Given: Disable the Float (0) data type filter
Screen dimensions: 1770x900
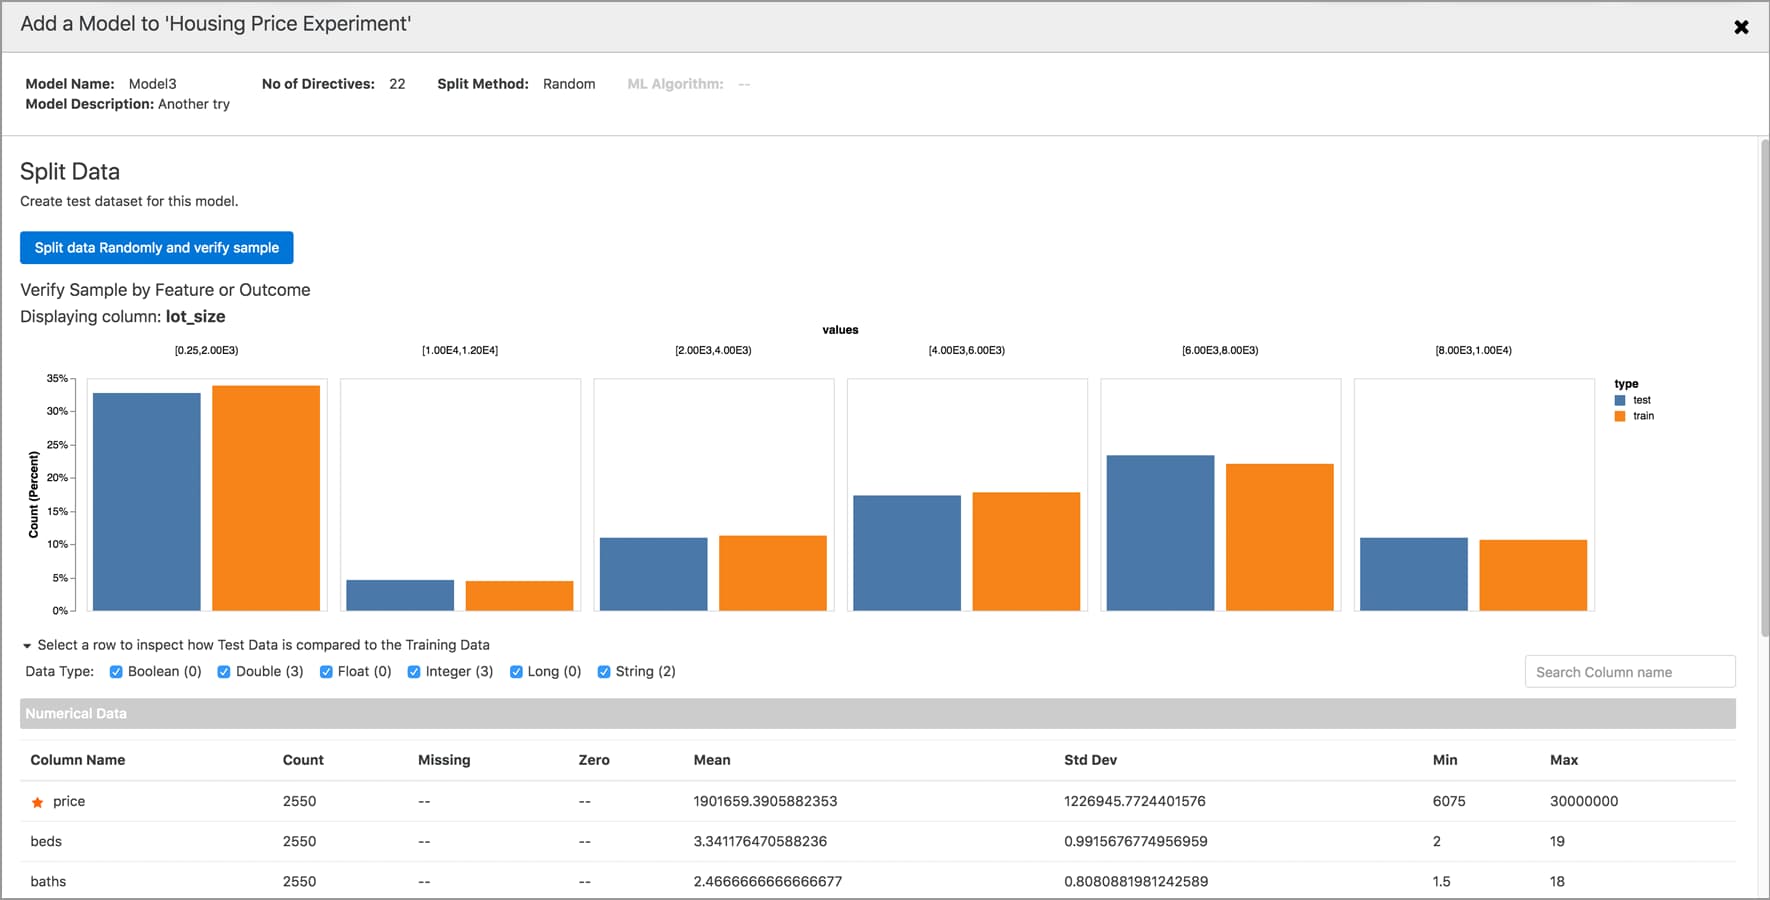Looking at the screenshot, I should click(x=326, y=672).
